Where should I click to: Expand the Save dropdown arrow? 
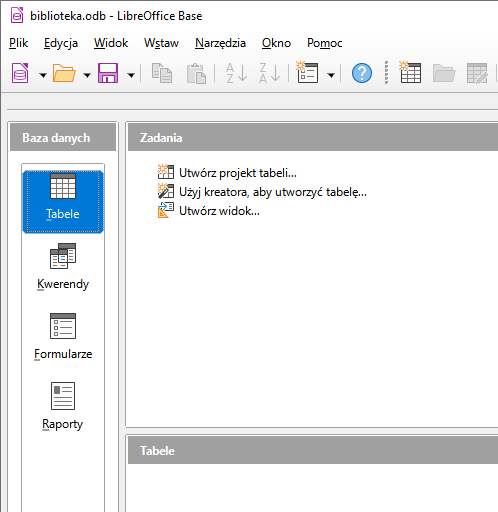tap(131, 75)
